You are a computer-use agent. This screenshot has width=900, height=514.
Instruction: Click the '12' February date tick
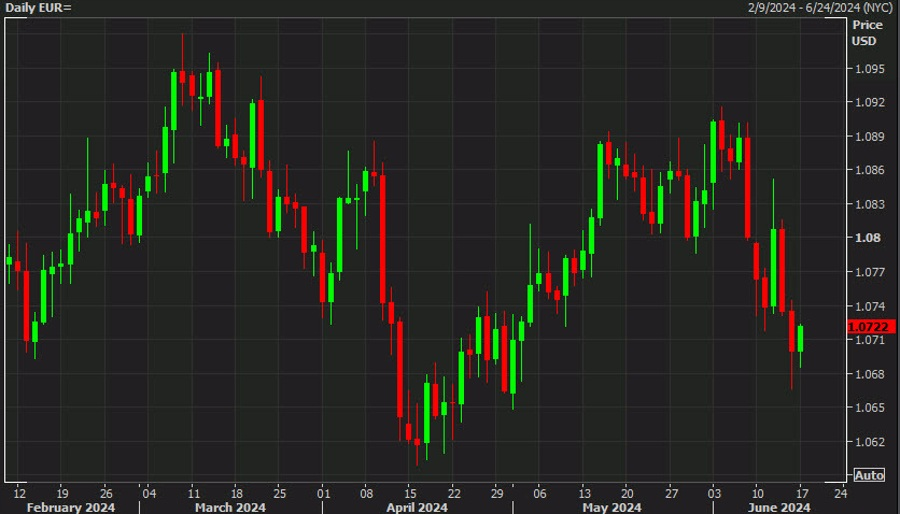pyautogui.click(x=20, y=493)
